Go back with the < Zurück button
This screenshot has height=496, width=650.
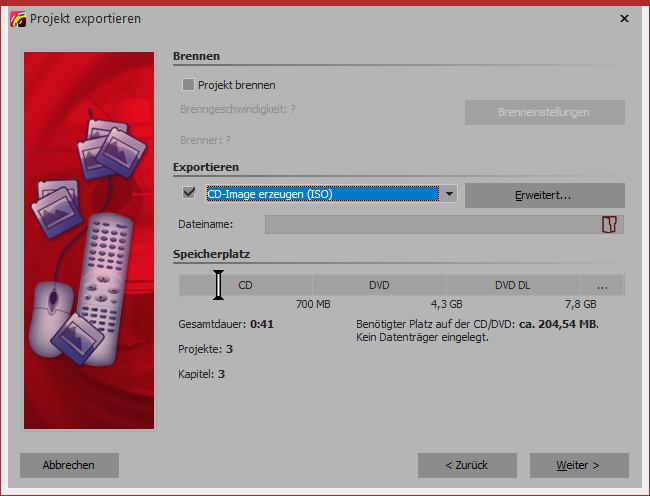[x=467, y=465]
